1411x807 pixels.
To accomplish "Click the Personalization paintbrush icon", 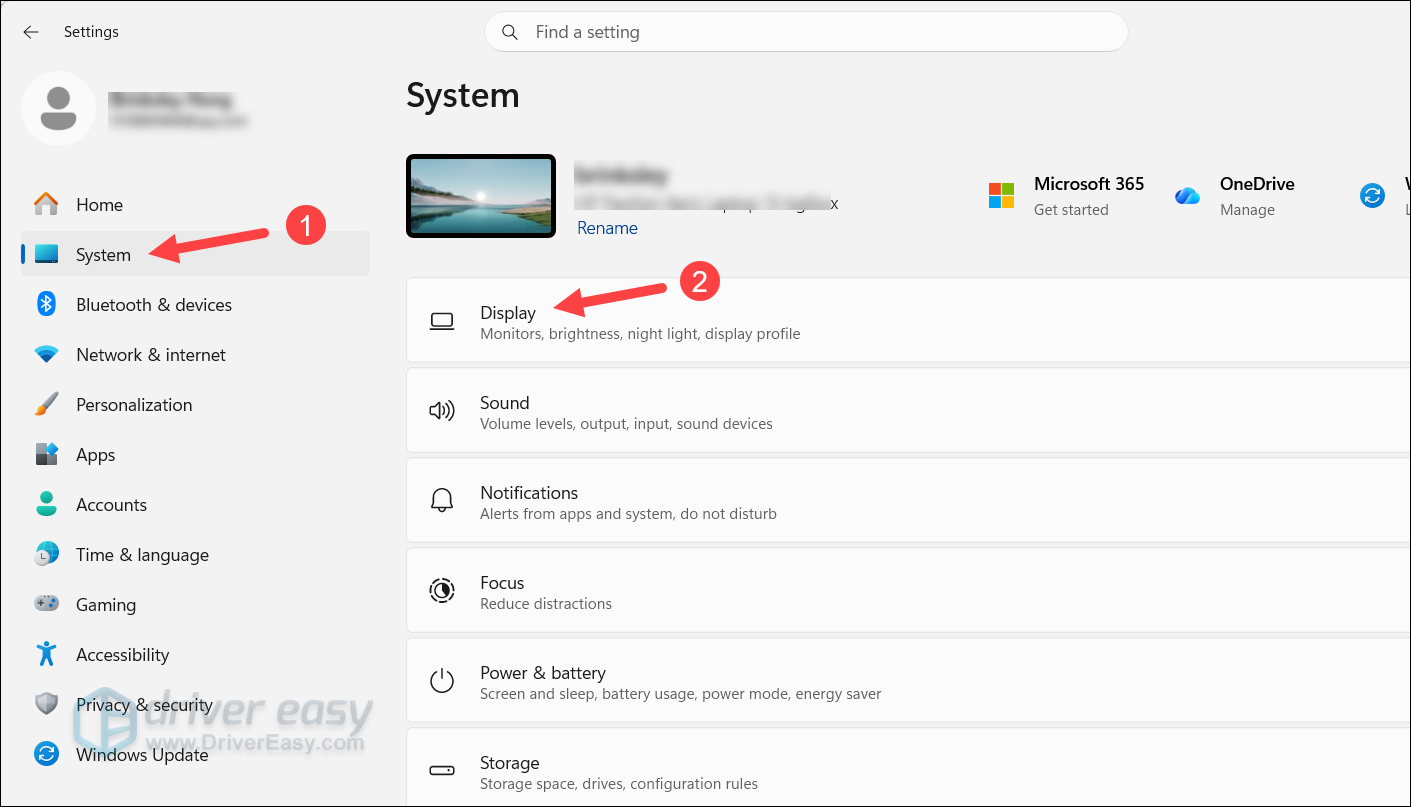I will [46, 404].
